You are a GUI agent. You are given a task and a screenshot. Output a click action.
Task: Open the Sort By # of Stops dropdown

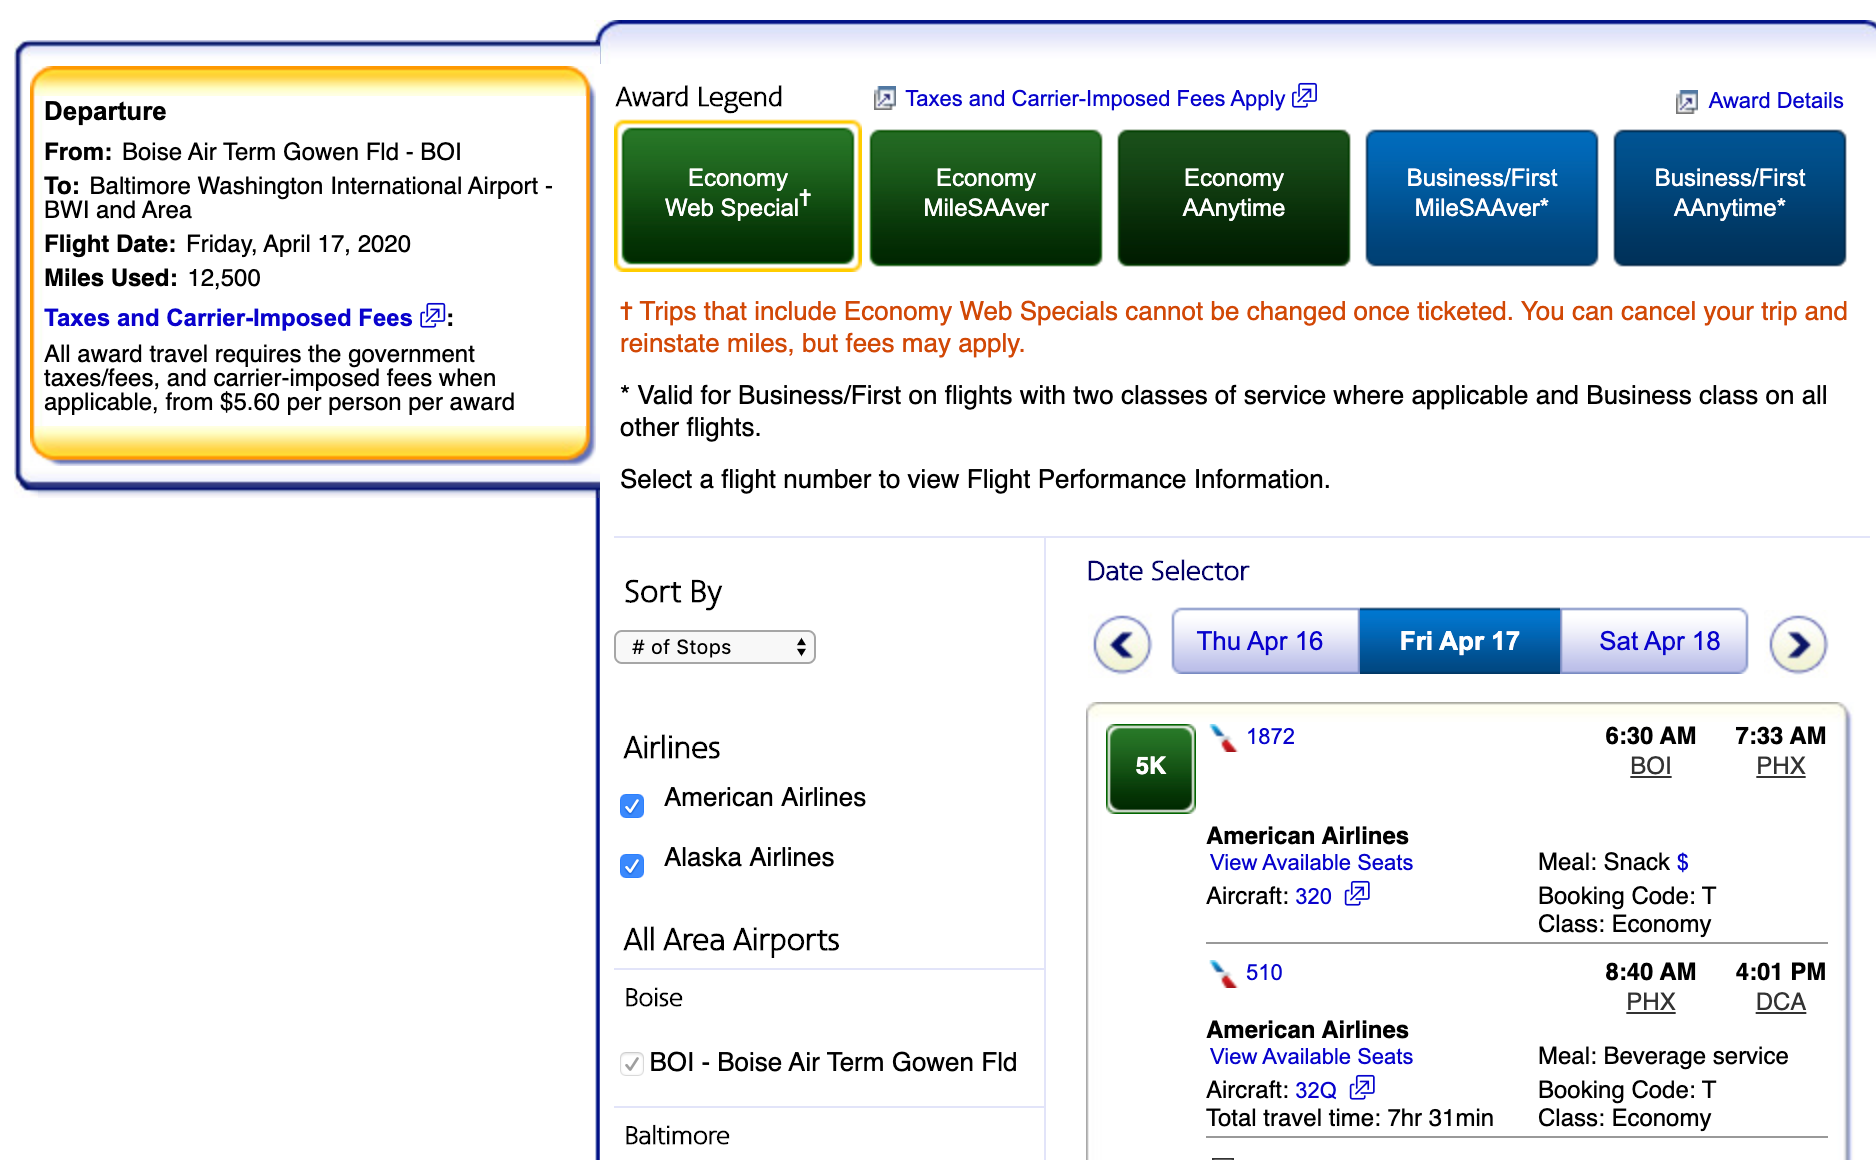click(x=715, y=647)
